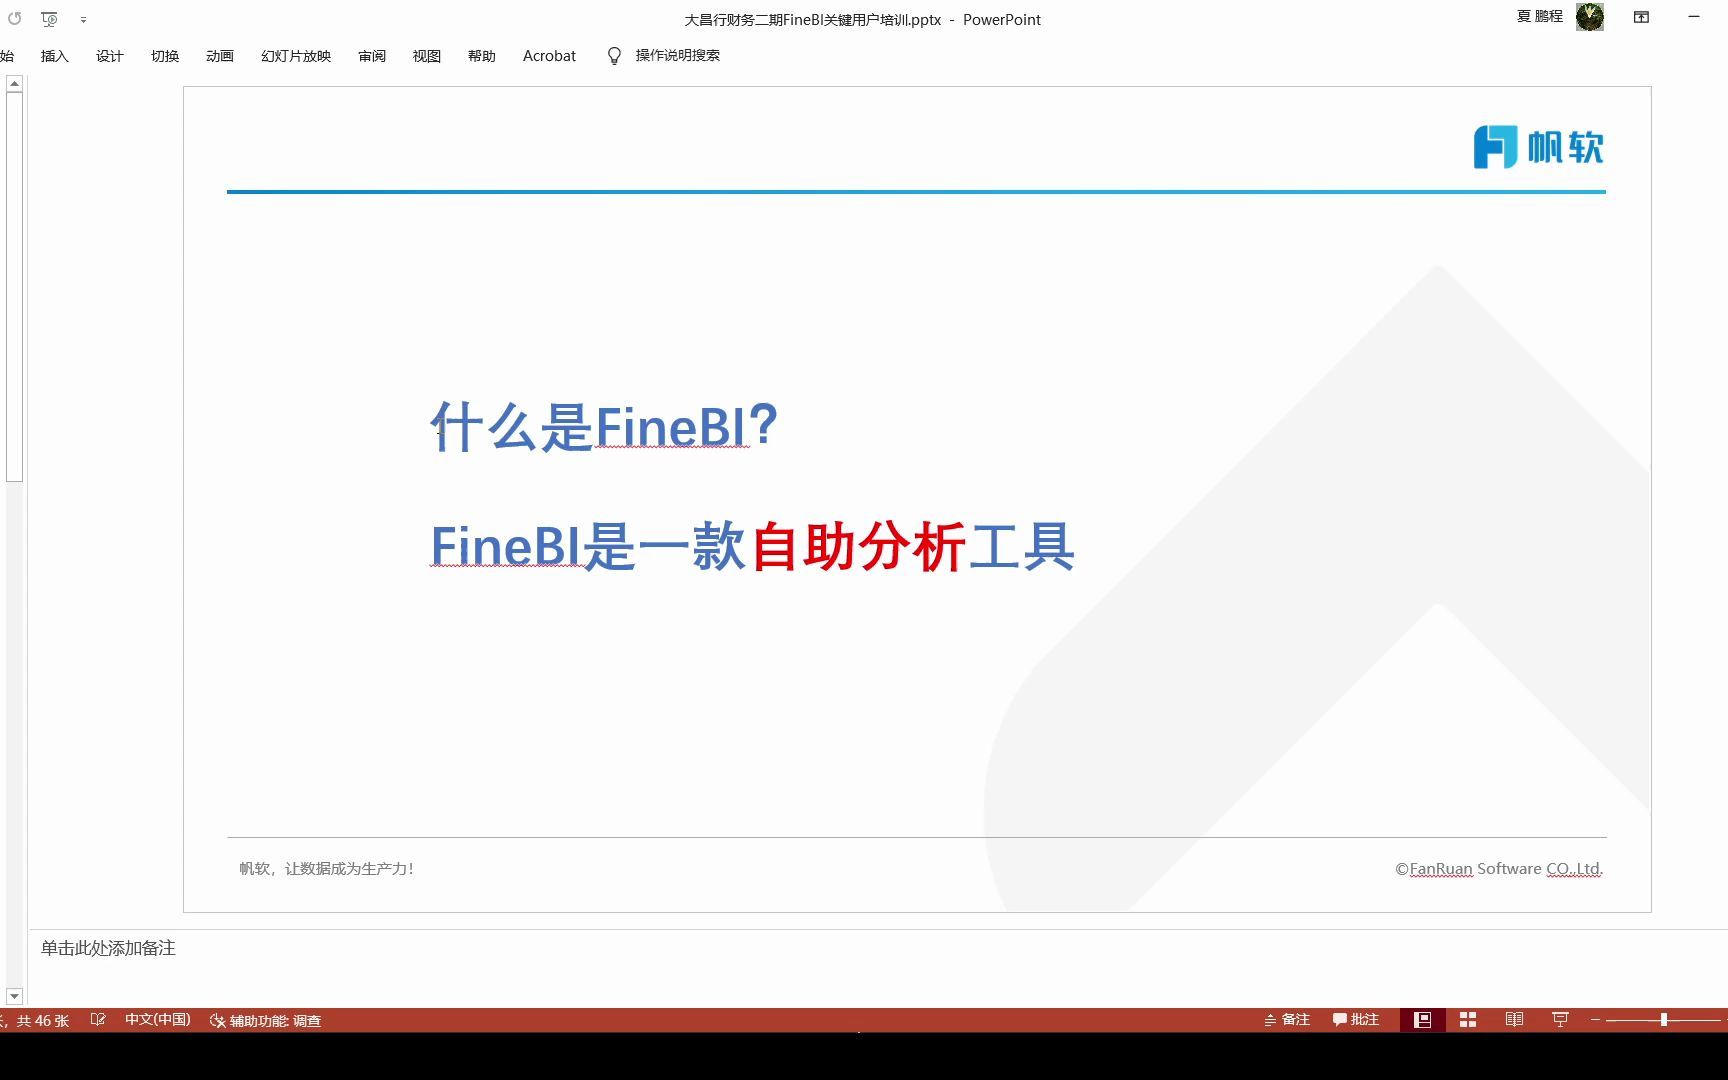Click 辅助功能: 调查 accessibility checker
Image resolution: width=1728 pixels, height=1080 pixels.
click(x=265, y=1021)
